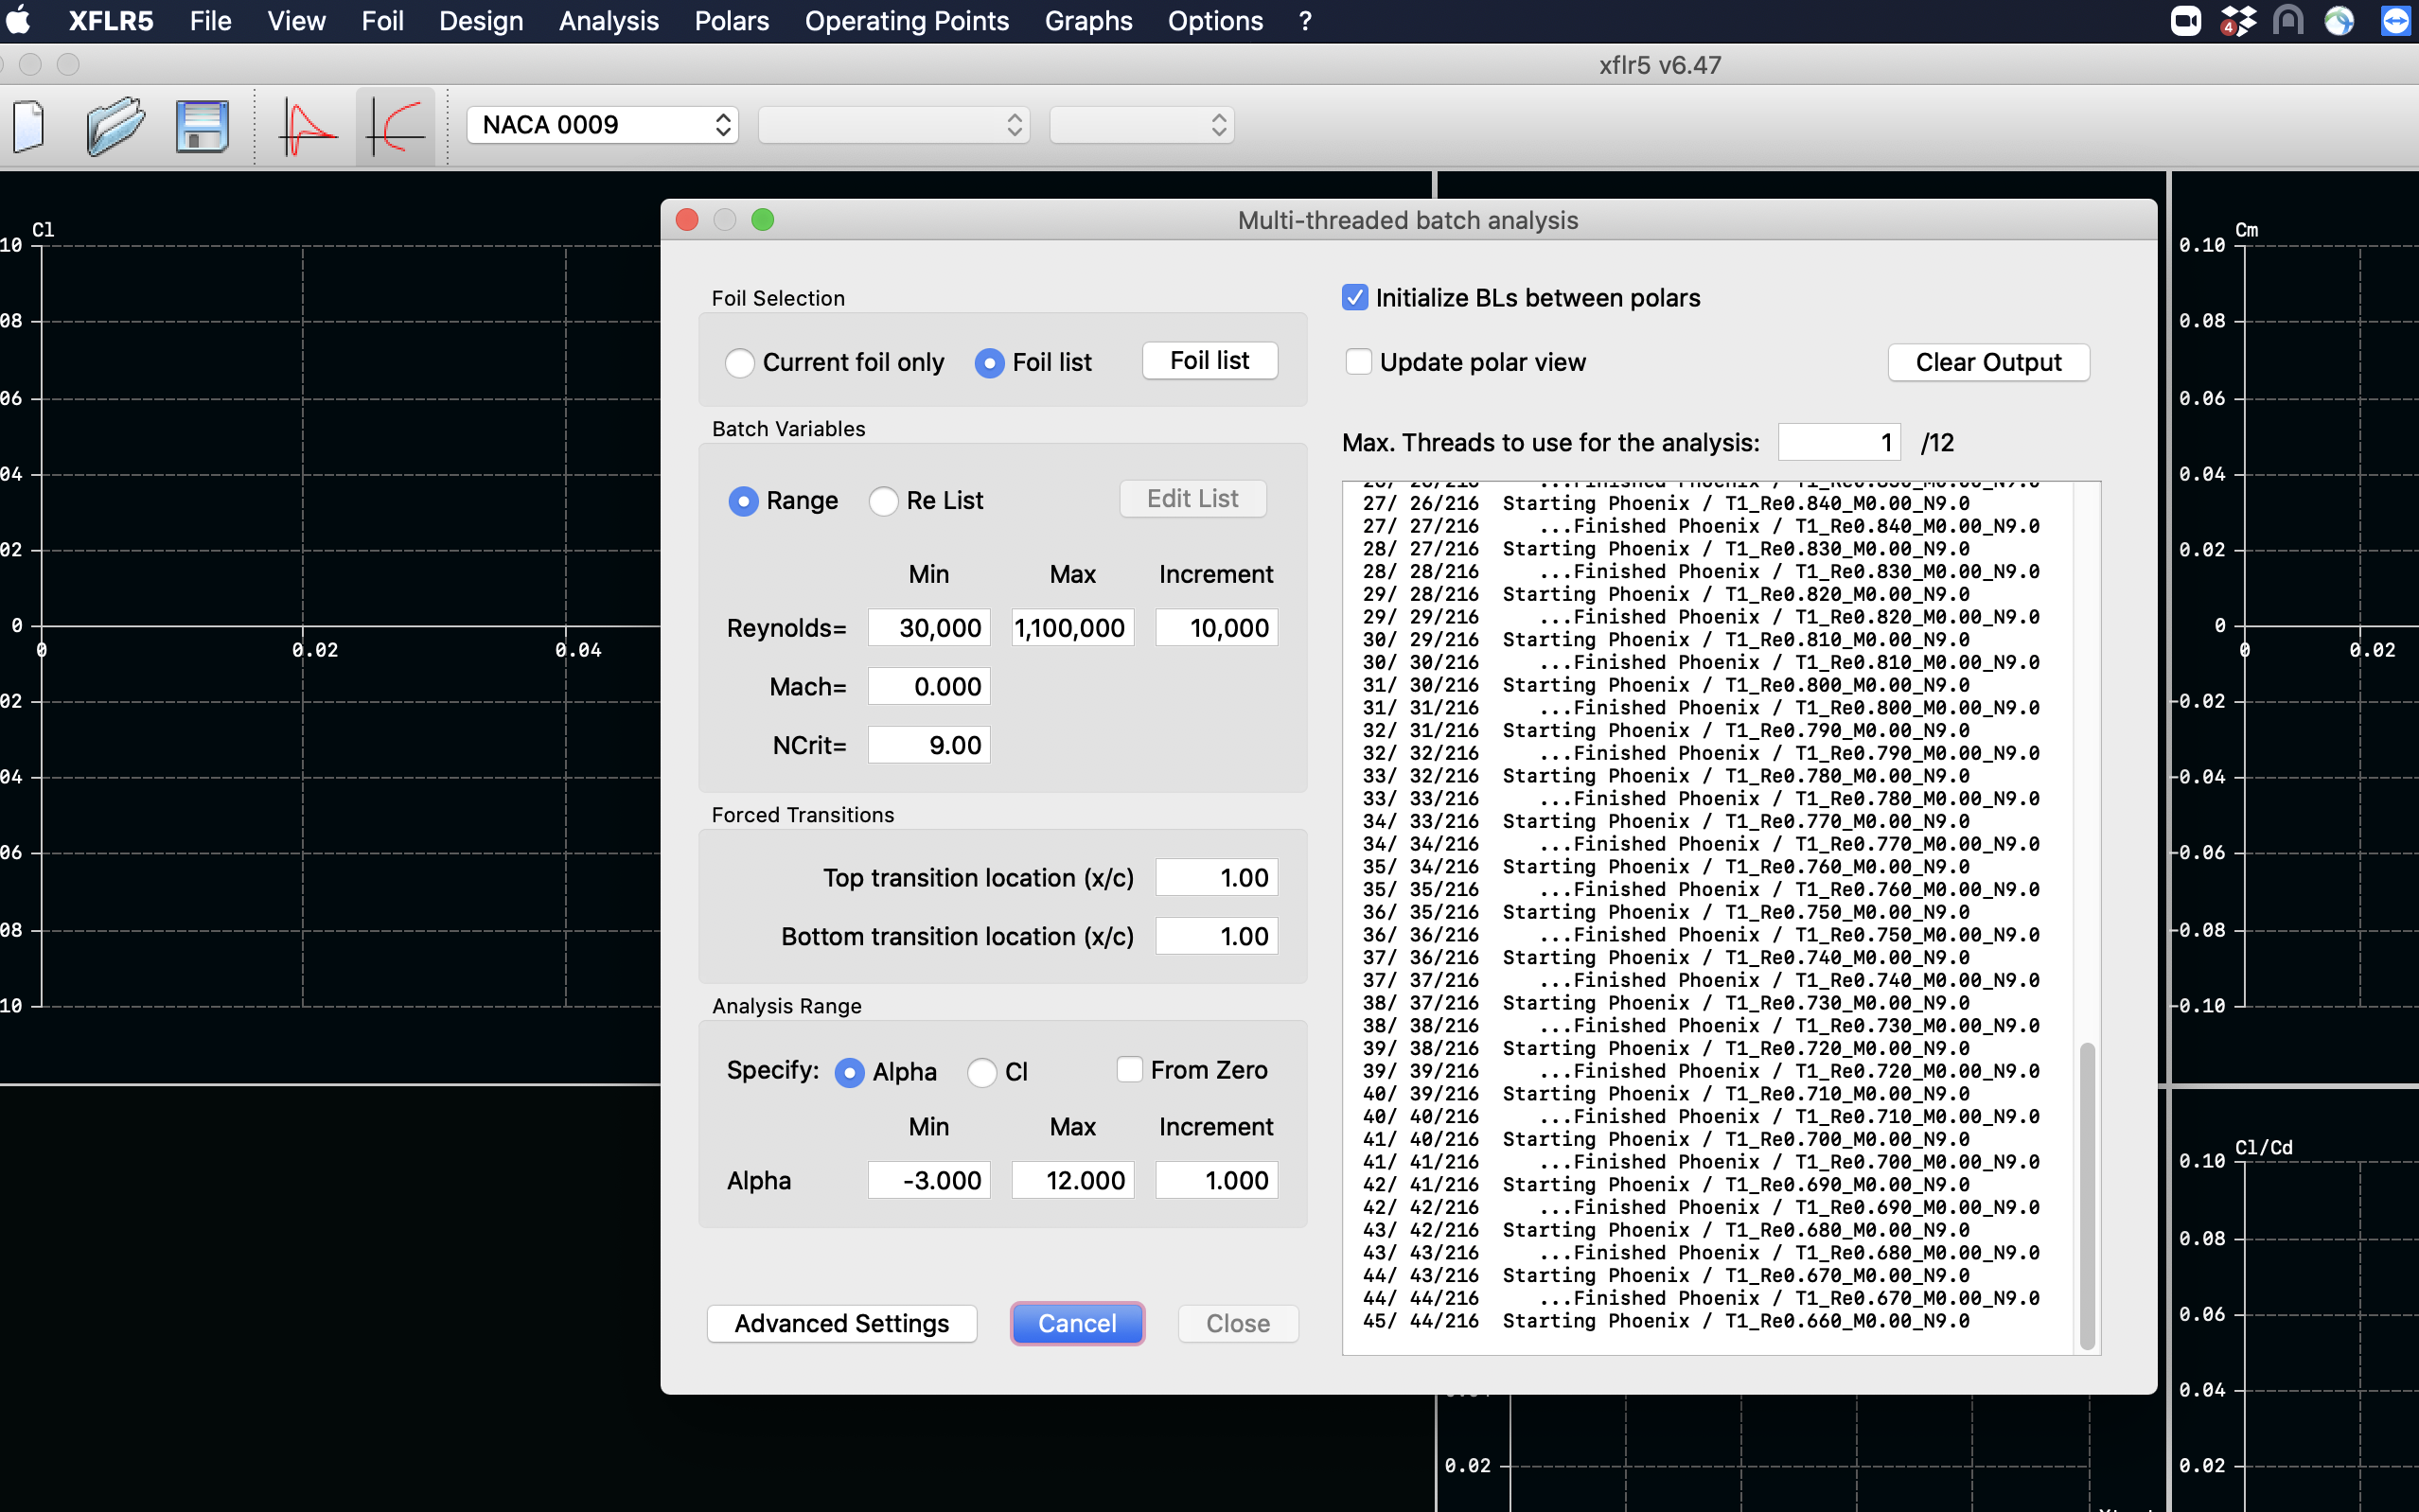Enable the Update polar view checkbox
This screenshot has width=2419, height=1512.
(x=1358, y=362)
